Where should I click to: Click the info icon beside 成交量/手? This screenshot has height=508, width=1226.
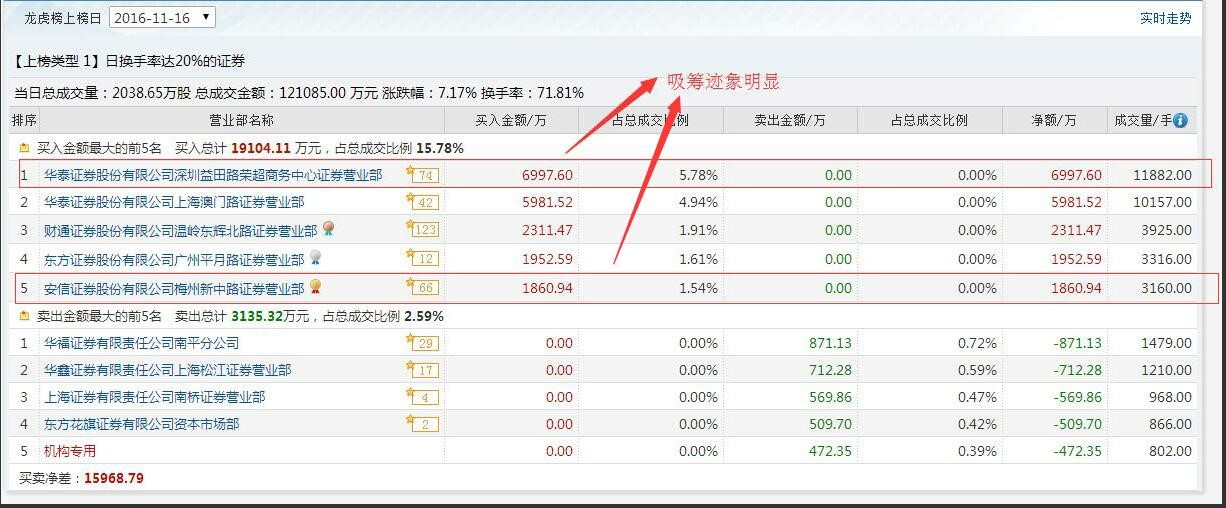coord(1180,121)
